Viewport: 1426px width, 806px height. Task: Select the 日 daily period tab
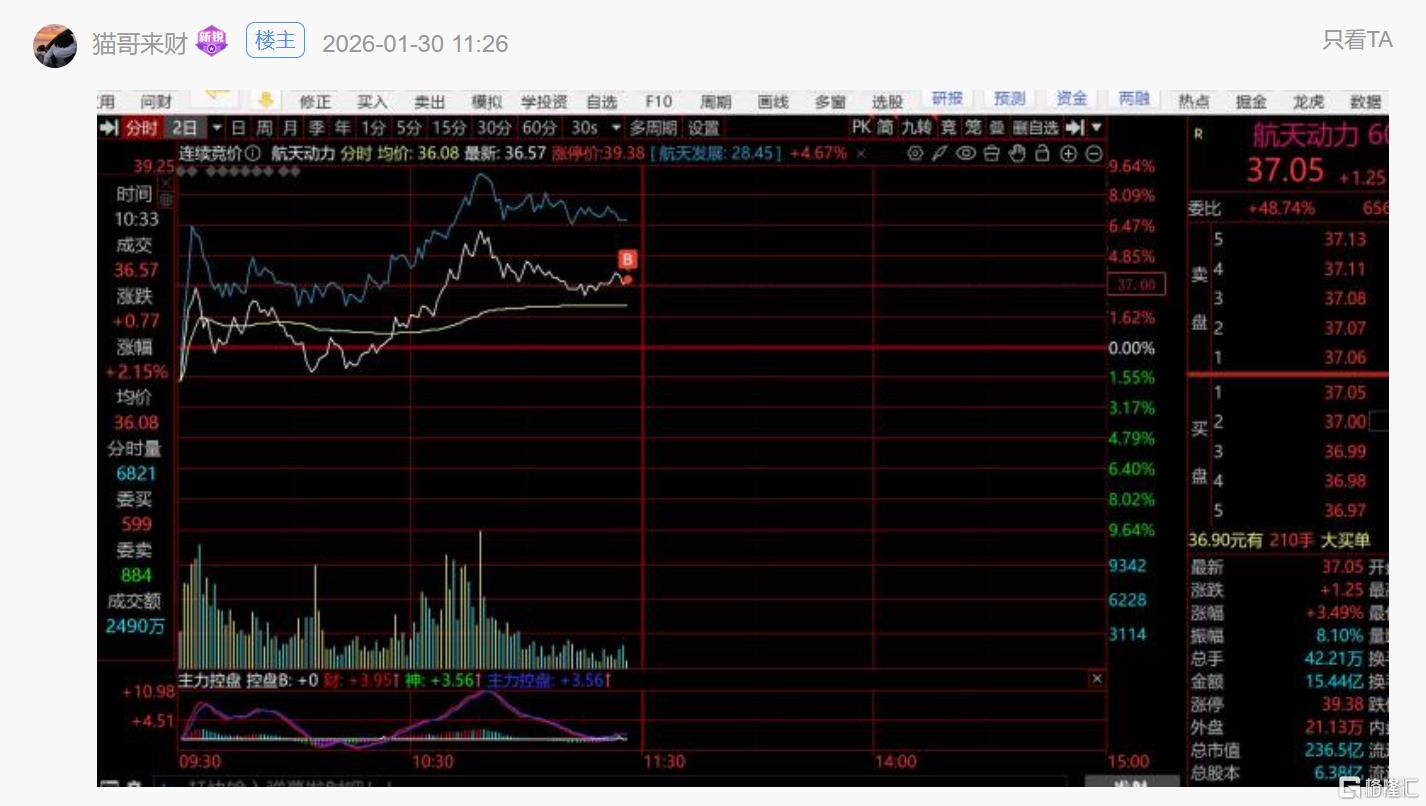tap(238, 128)
